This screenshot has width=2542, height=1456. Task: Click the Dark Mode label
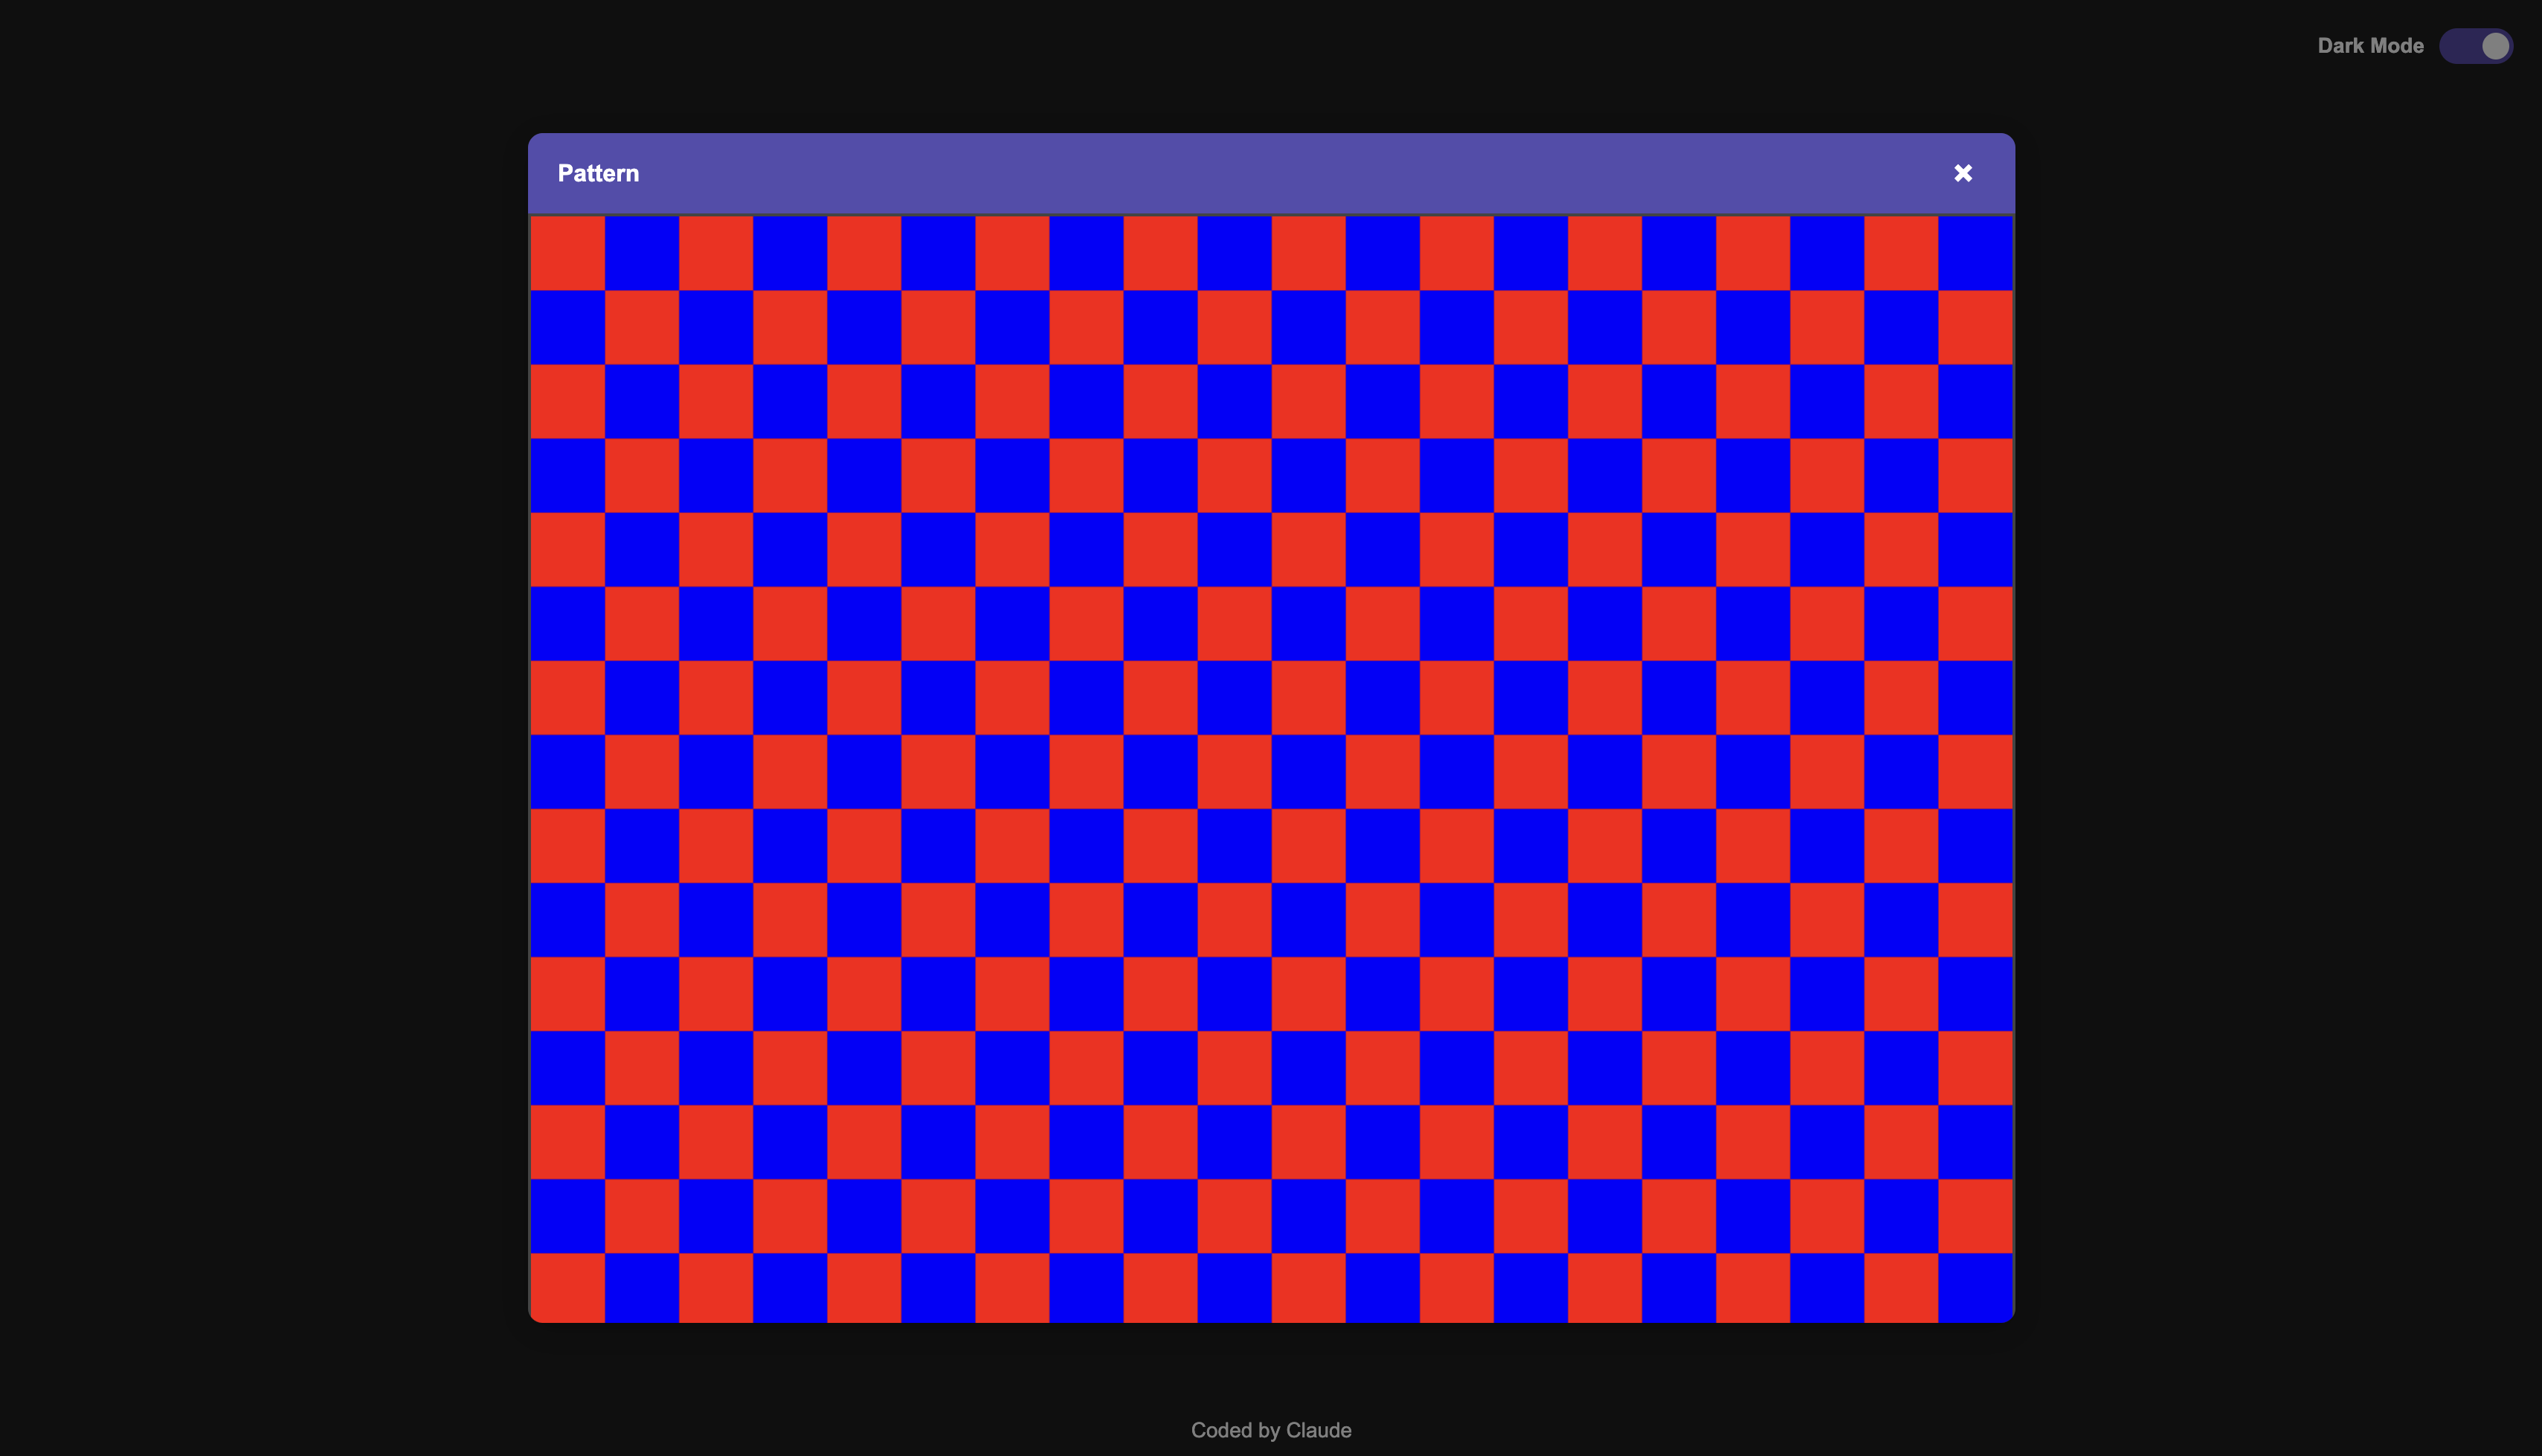(2370, 46)
